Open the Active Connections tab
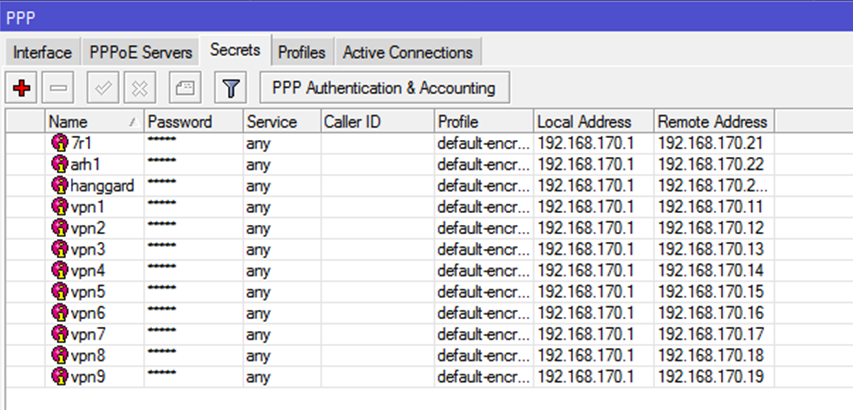 (407, 52)
